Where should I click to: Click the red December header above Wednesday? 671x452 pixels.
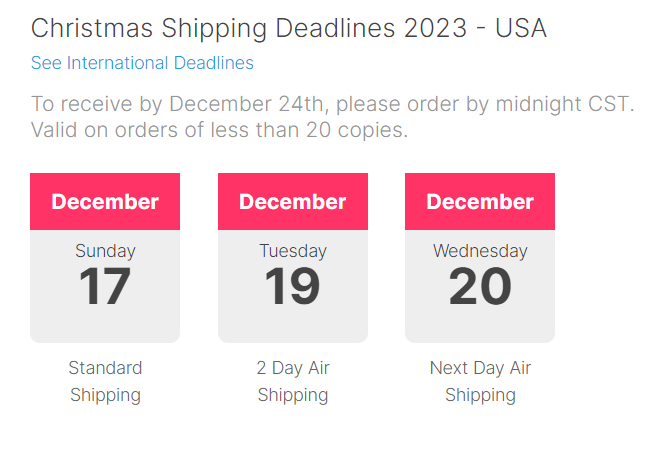tap(480, 202)
